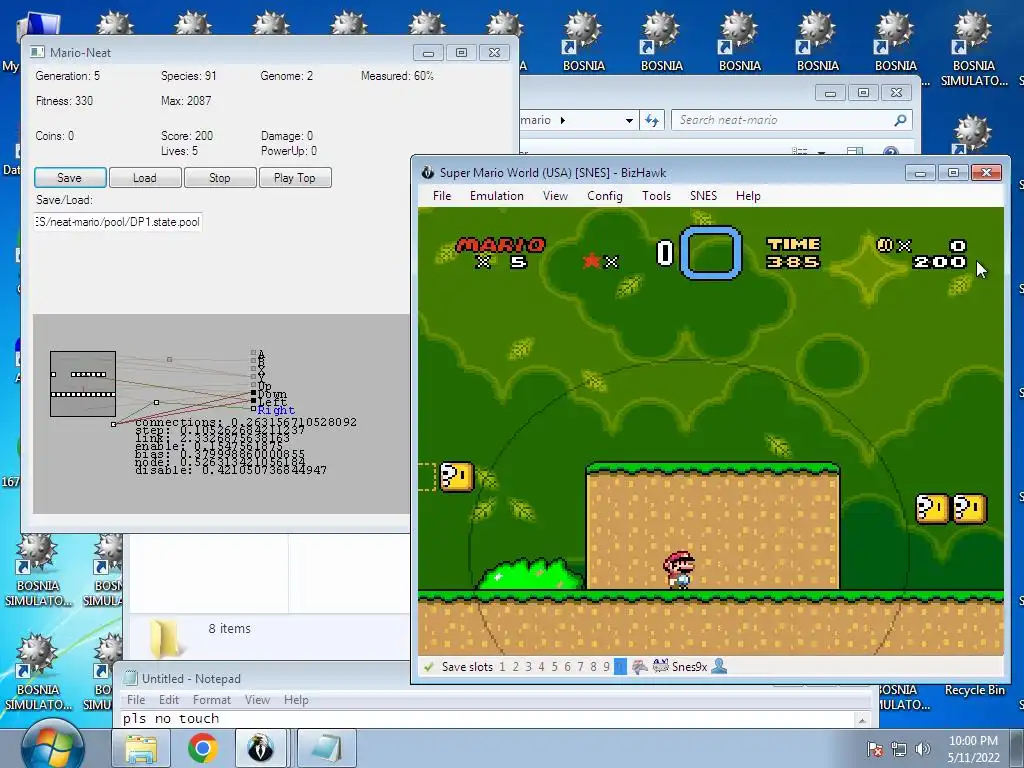This screenshot has height=768, width=1024.
Task: Open the SNES menu in BizHawk
Action: (703, 196)
